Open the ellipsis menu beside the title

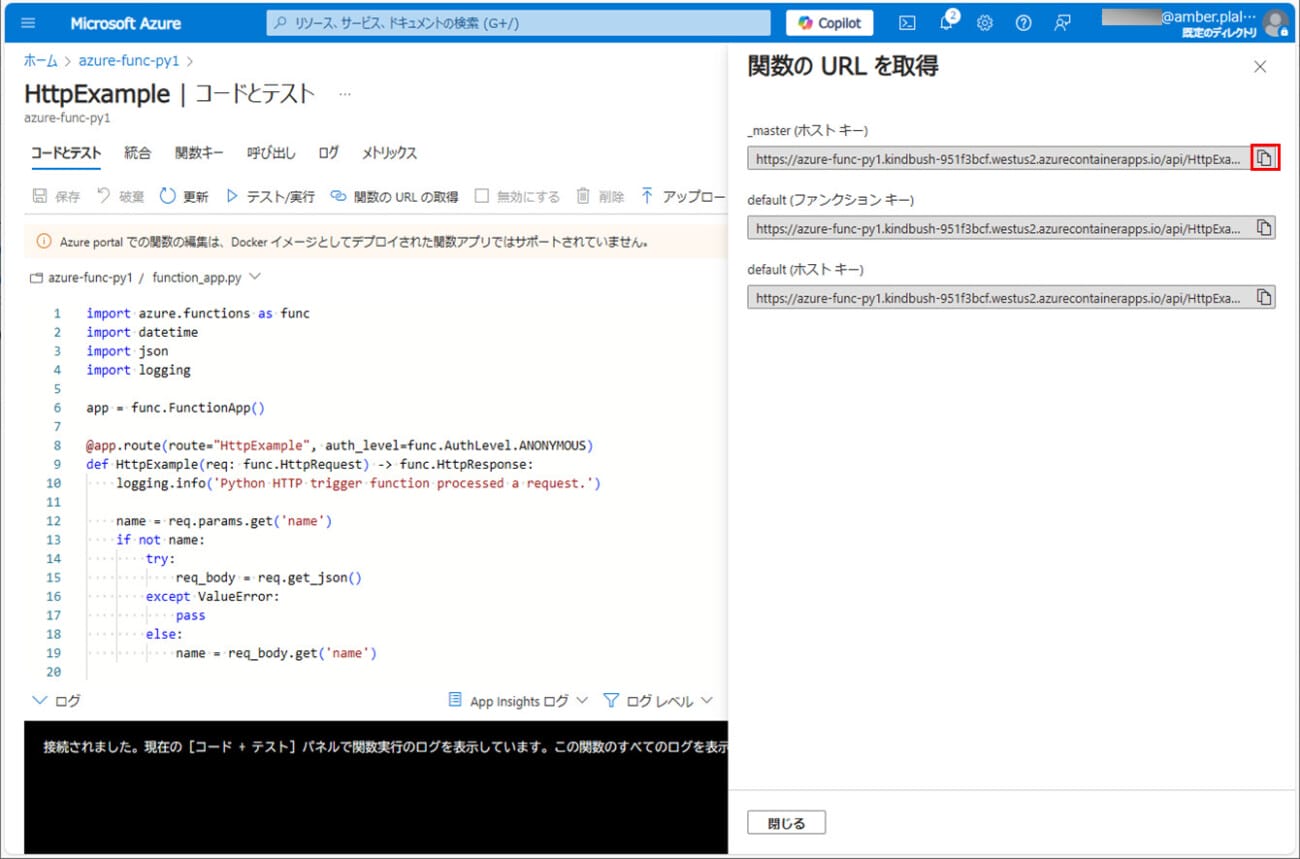345,94
